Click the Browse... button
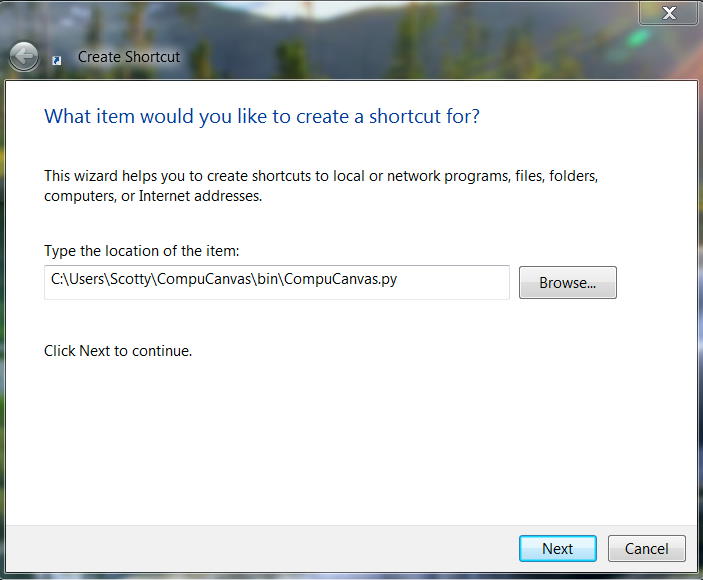Viewport: 703px width, 580px height. coord(568,282)
